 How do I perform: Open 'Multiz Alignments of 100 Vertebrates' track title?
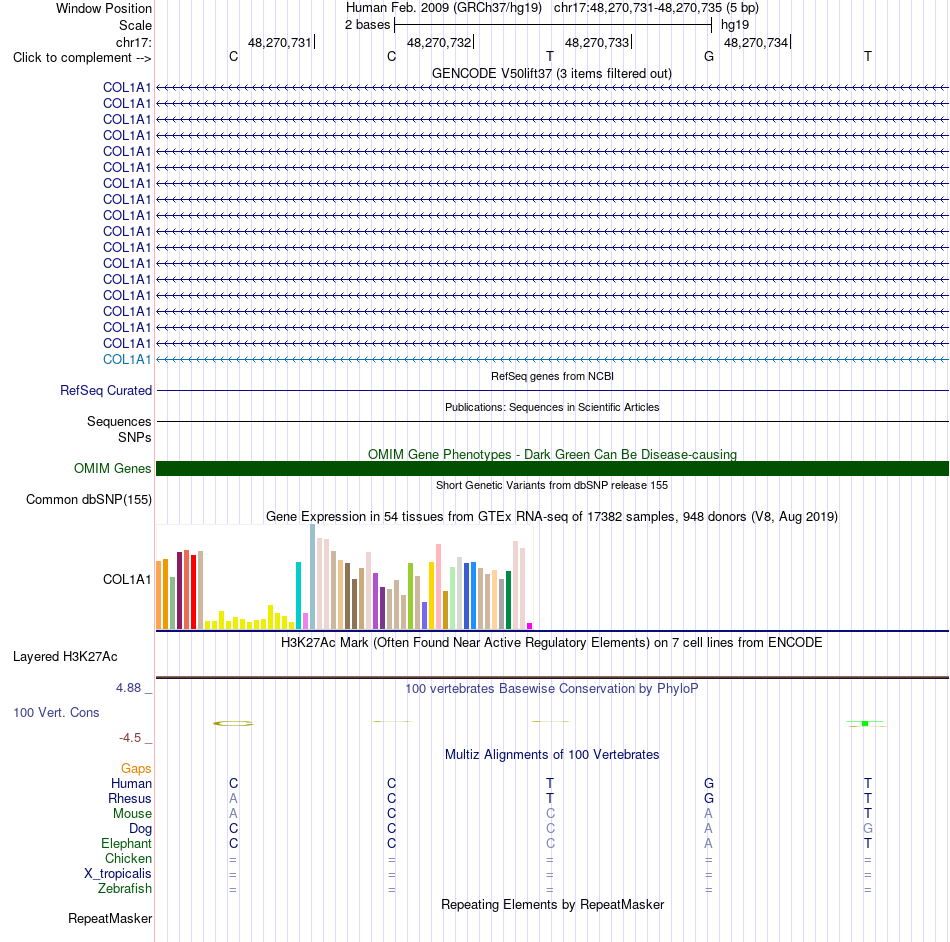552,755
